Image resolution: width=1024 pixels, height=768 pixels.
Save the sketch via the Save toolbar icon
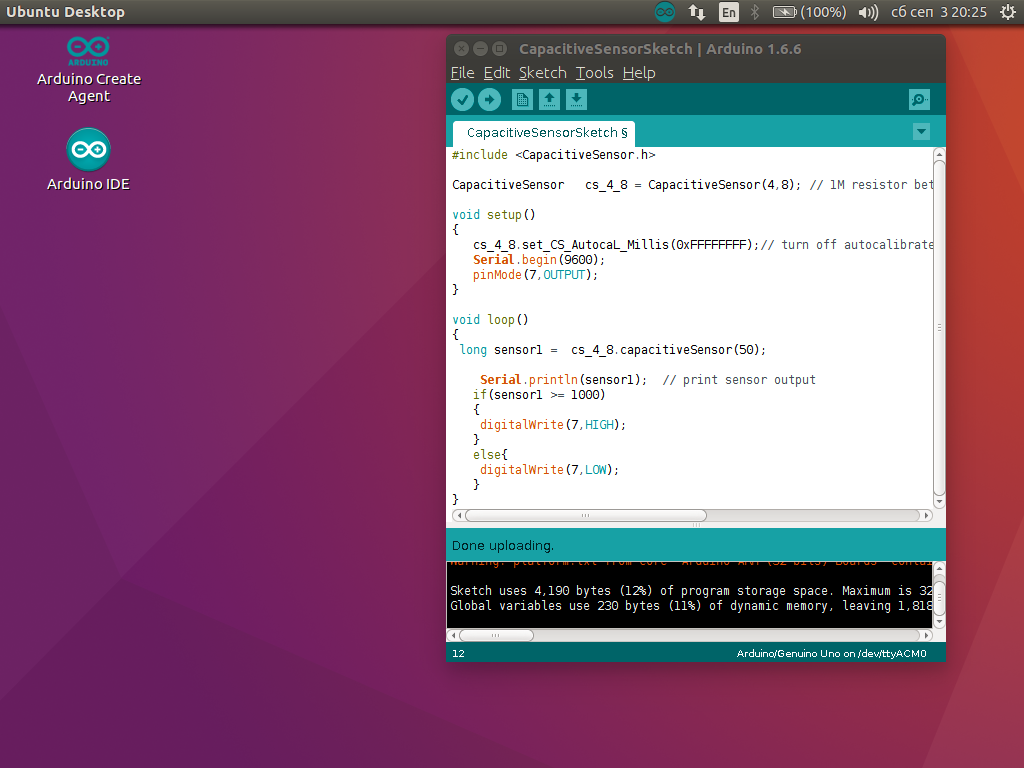pyautogui.click(x=575, y=99)
